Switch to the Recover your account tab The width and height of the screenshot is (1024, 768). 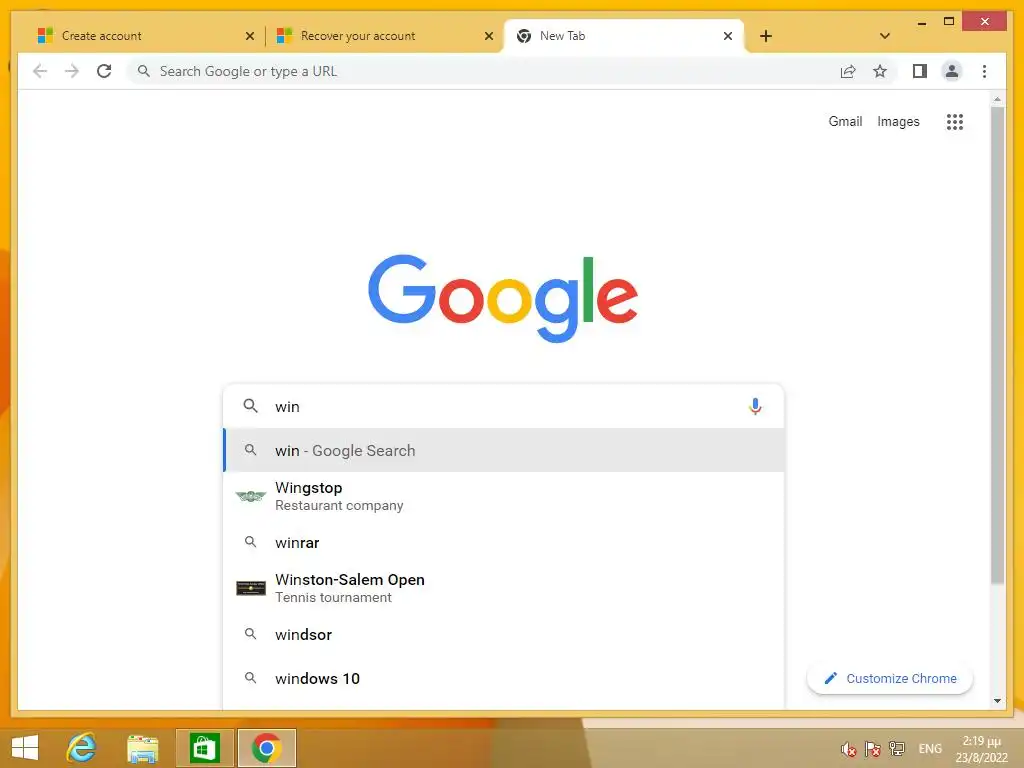point(385,36)
